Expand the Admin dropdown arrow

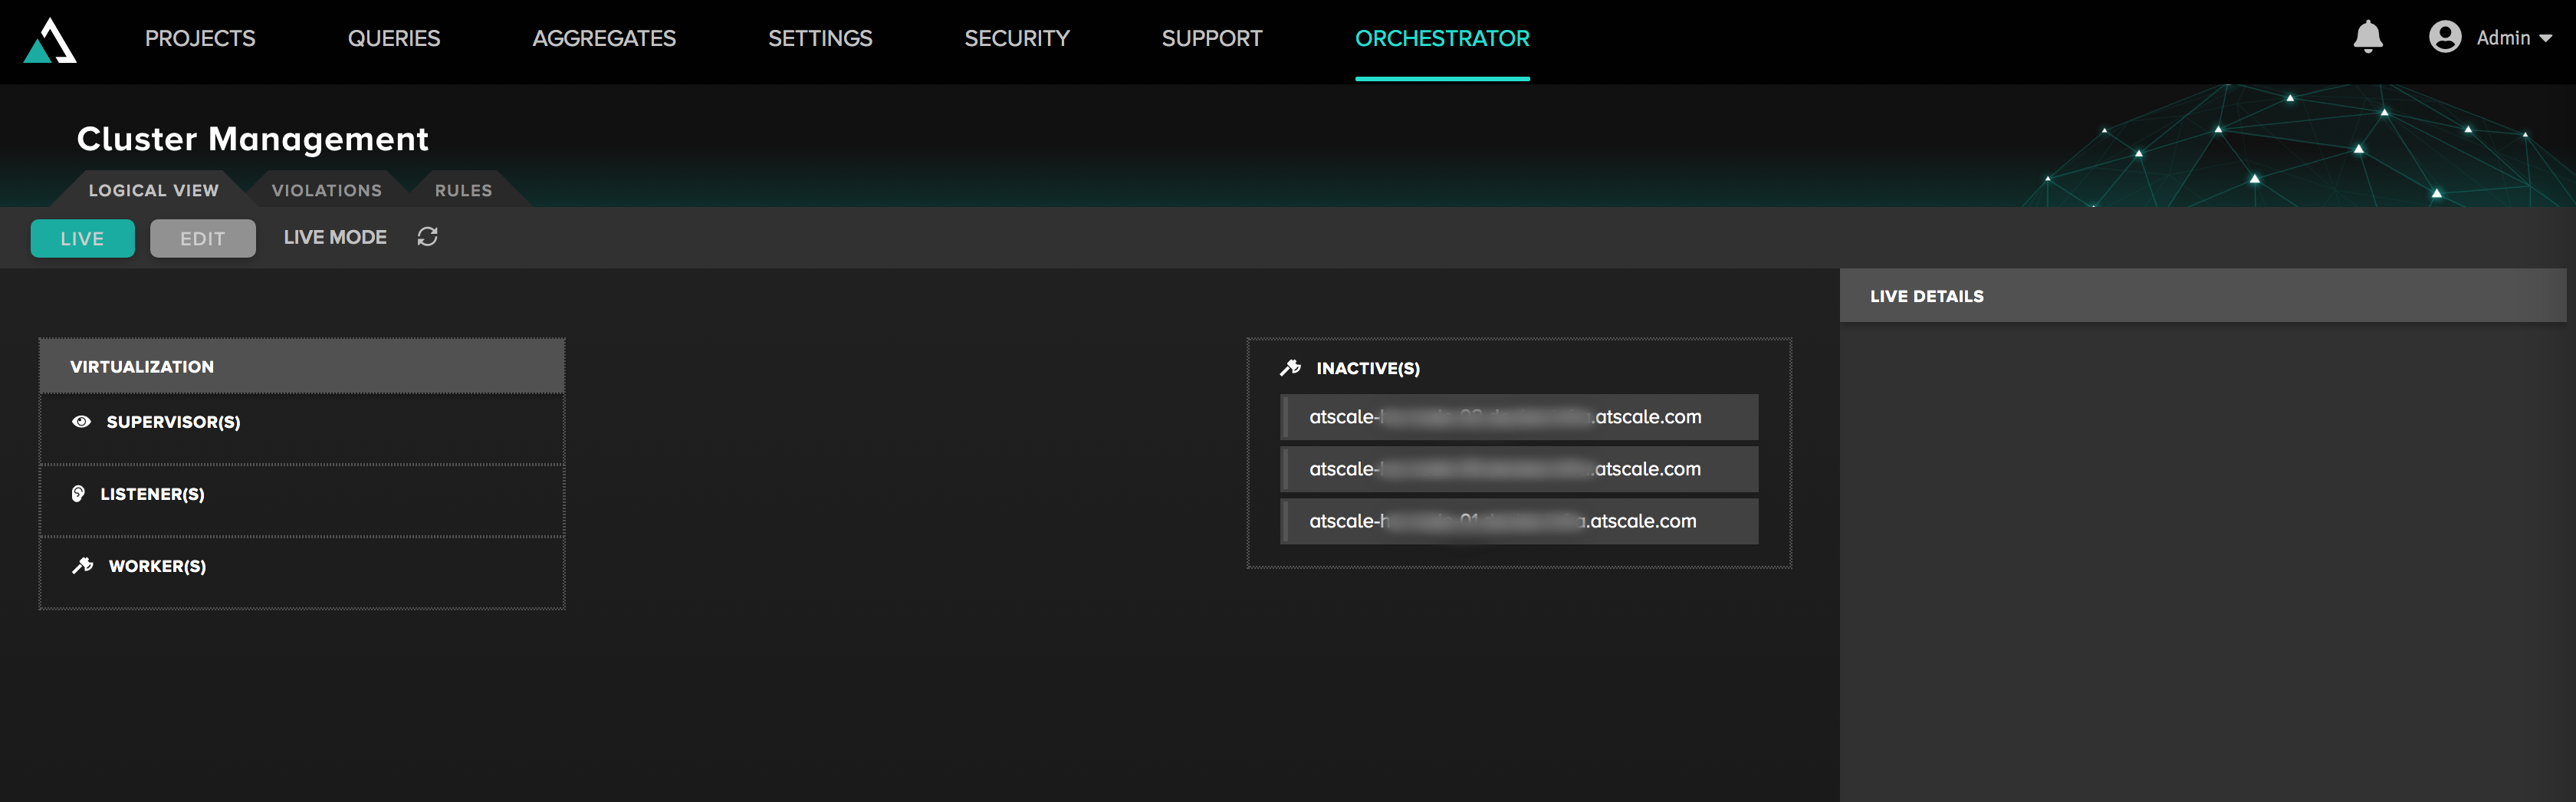point(2545,38)
